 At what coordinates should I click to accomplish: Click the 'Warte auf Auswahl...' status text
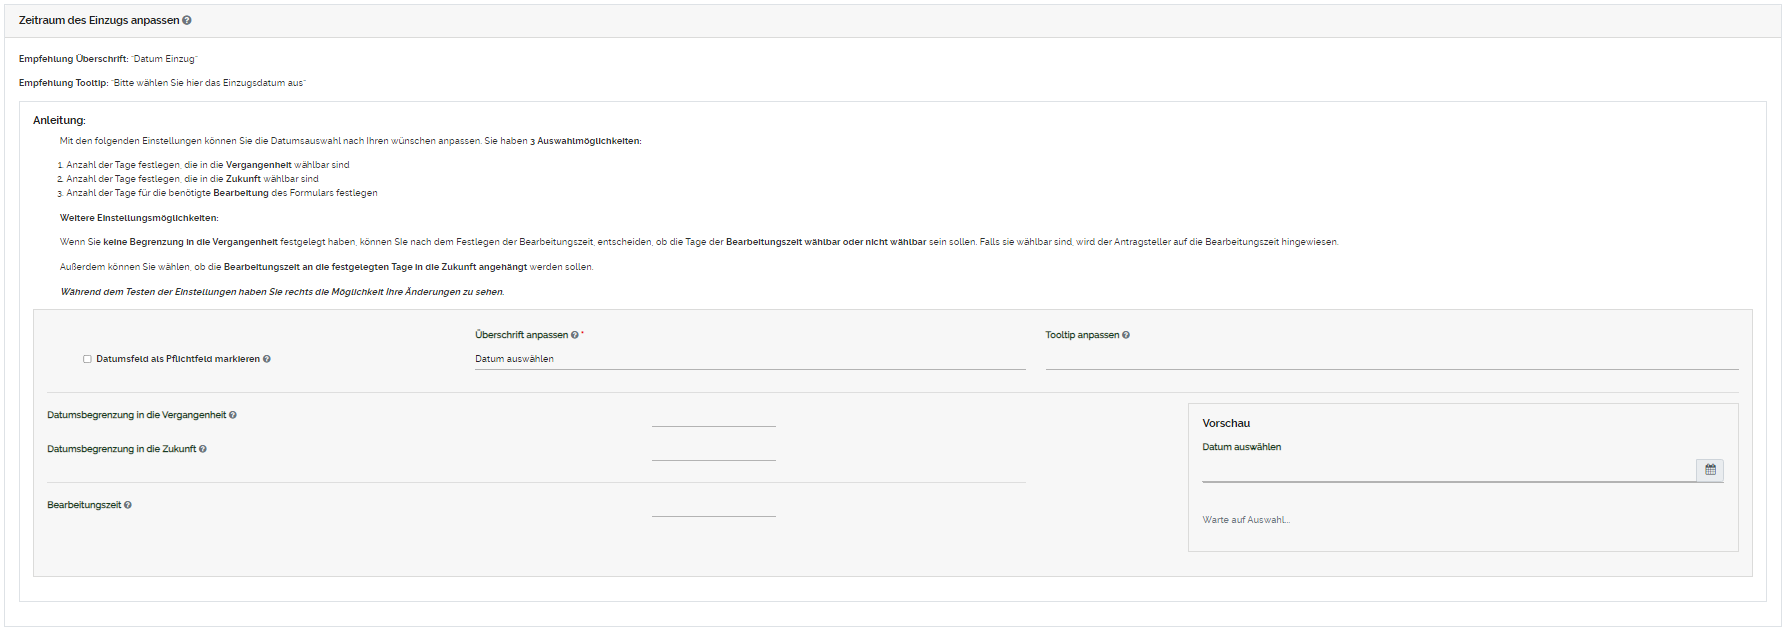click(x=1246, y=520)
